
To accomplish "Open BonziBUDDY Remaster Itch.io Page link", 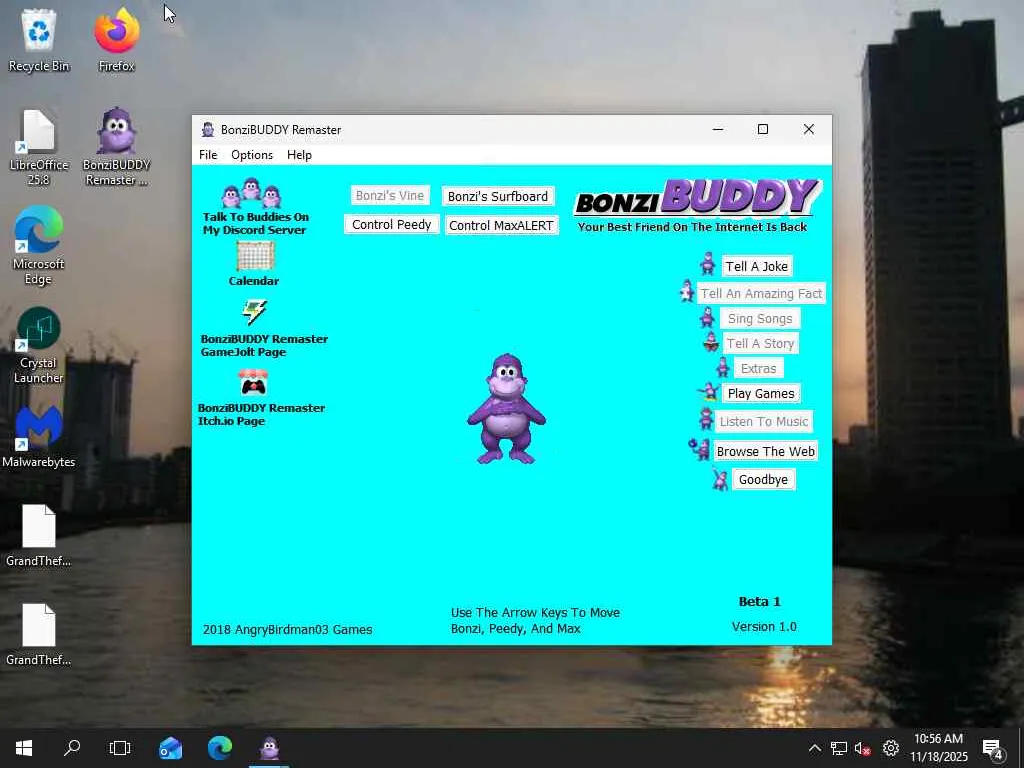I will 261,414.
